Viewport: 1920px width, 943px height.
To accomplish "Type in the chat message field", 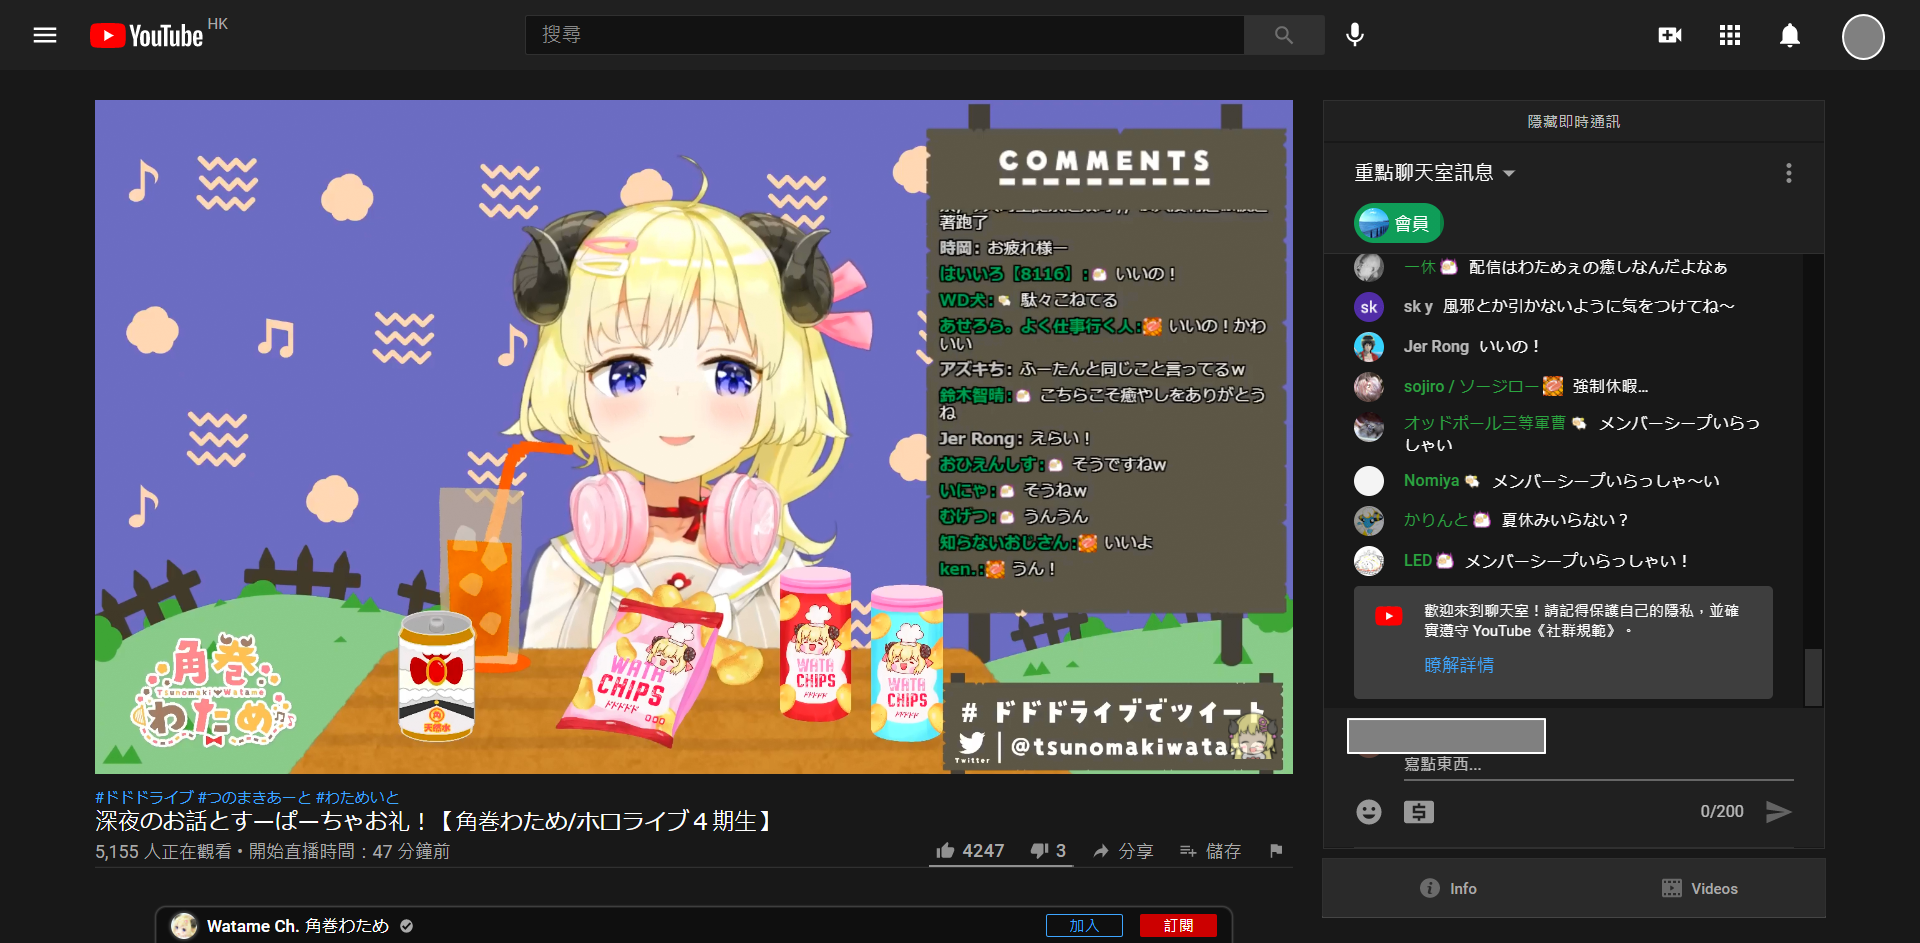I will [1597, 764].
